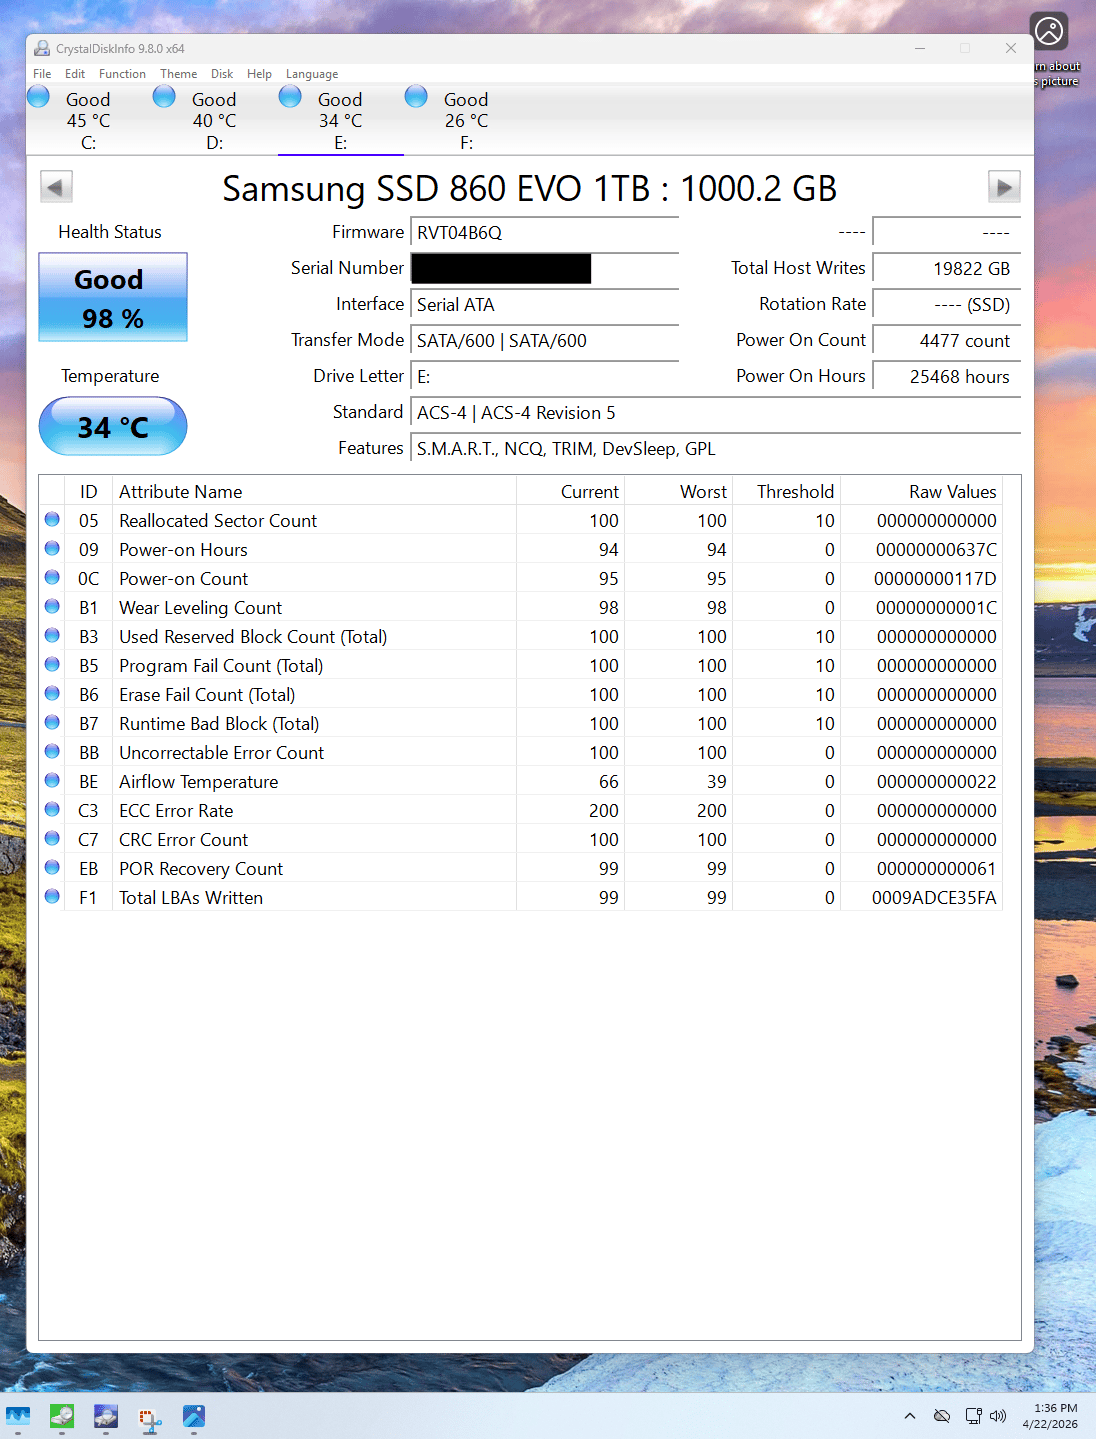
Task: Click the Power On Count 4477 count value
Action: [947, 341]
